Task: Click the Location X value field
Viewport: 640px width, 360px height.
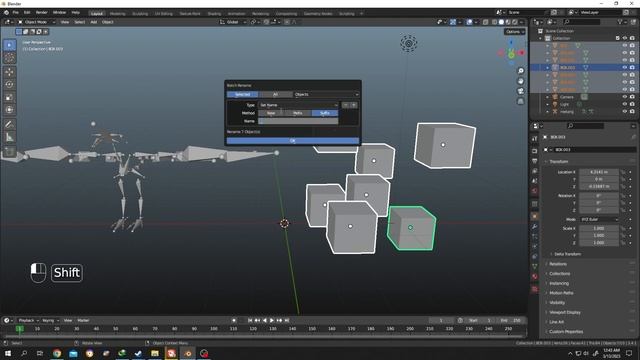Action: tap(599, 172)
